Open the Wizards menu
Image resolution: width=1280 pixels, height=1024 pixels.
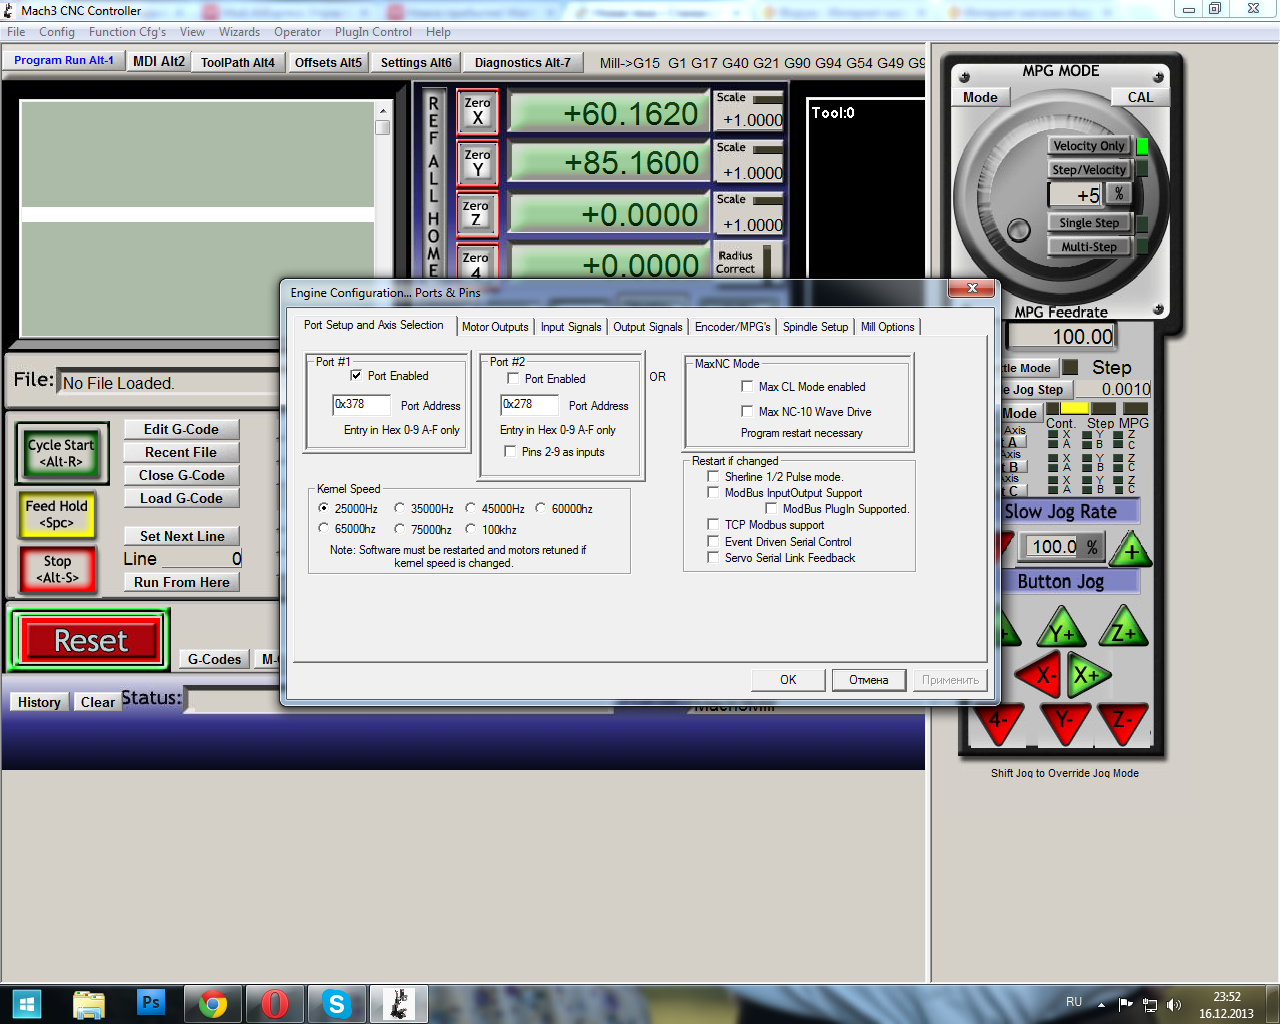click(x=239, y=32)
